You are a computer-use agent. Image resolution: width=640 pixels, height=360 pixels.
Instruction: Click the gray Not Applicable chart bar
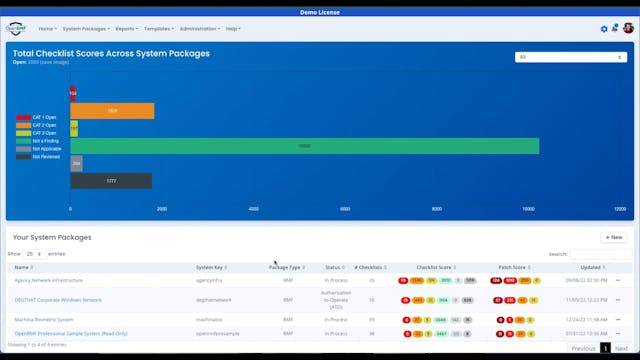[76, 164]
